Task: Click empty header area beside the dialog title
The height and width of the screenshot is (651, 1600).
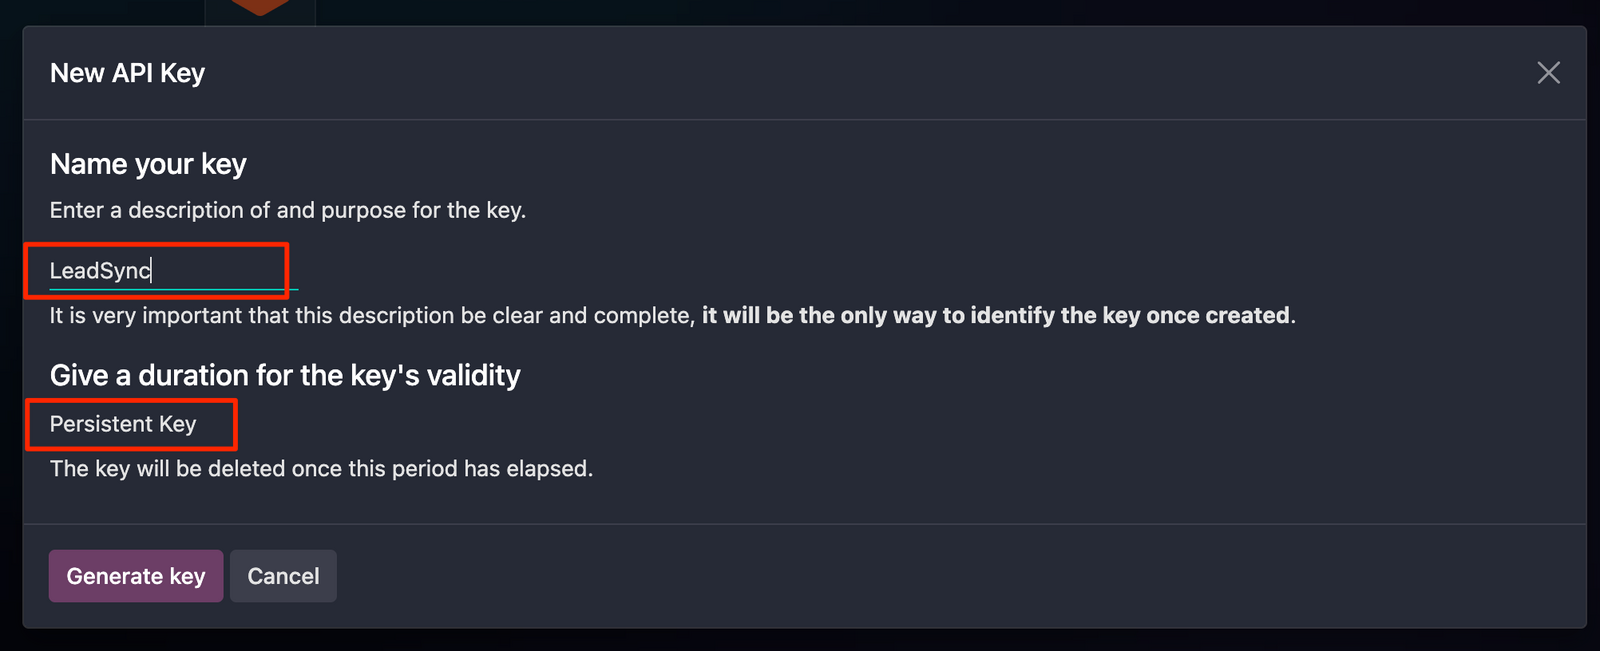Action: [x=800, y=73]
